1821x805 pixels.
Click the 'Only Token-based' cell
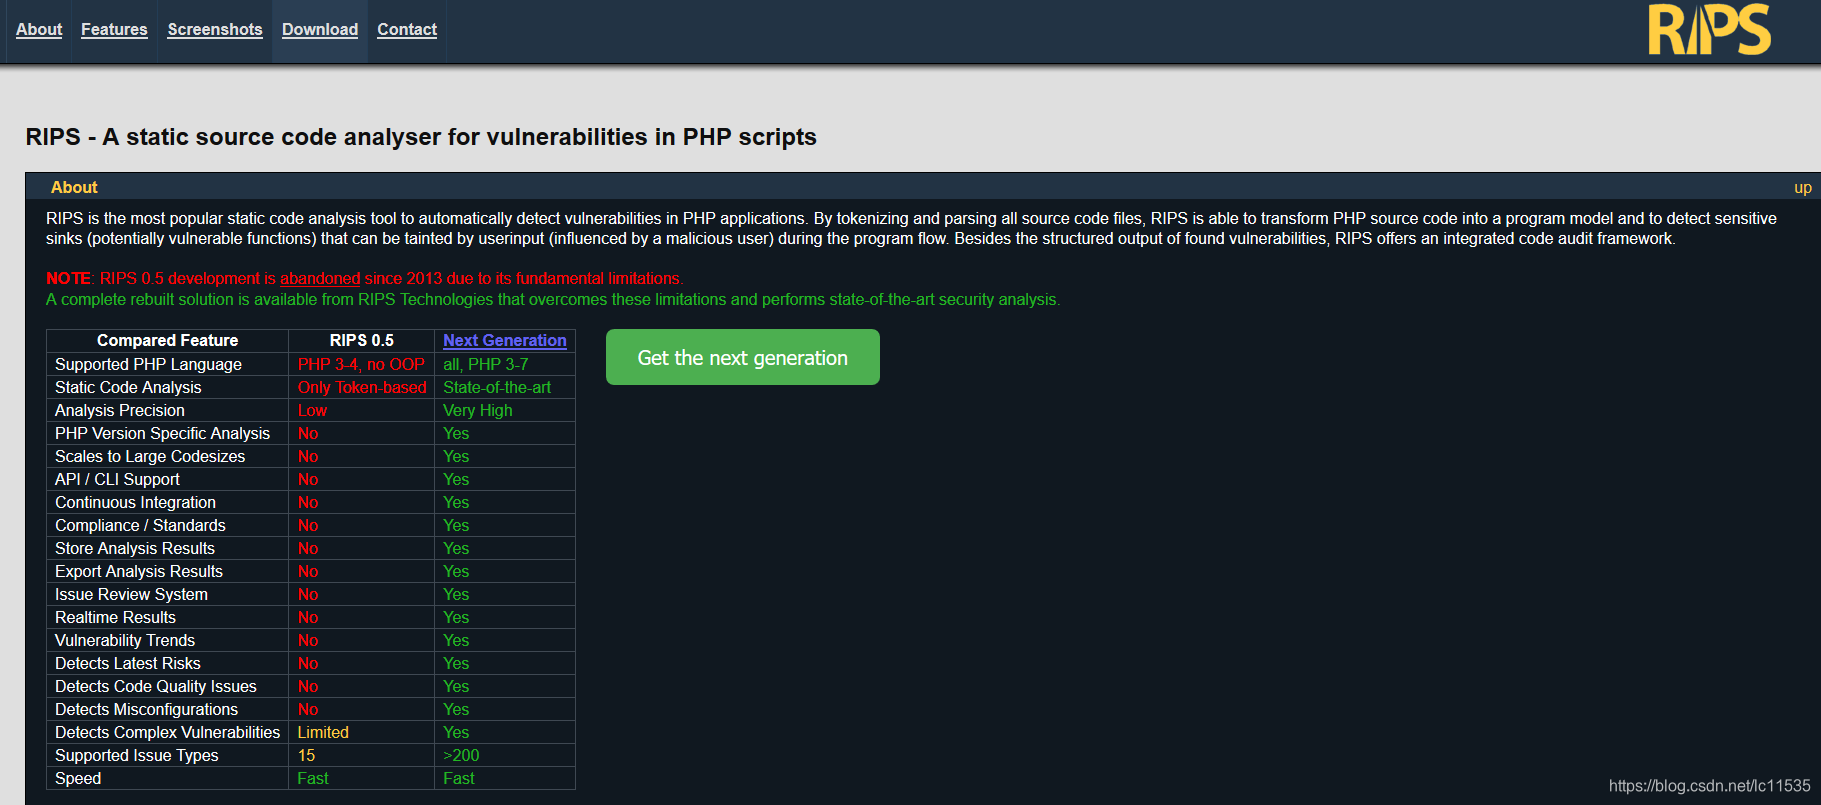click(x=362, y=388)
